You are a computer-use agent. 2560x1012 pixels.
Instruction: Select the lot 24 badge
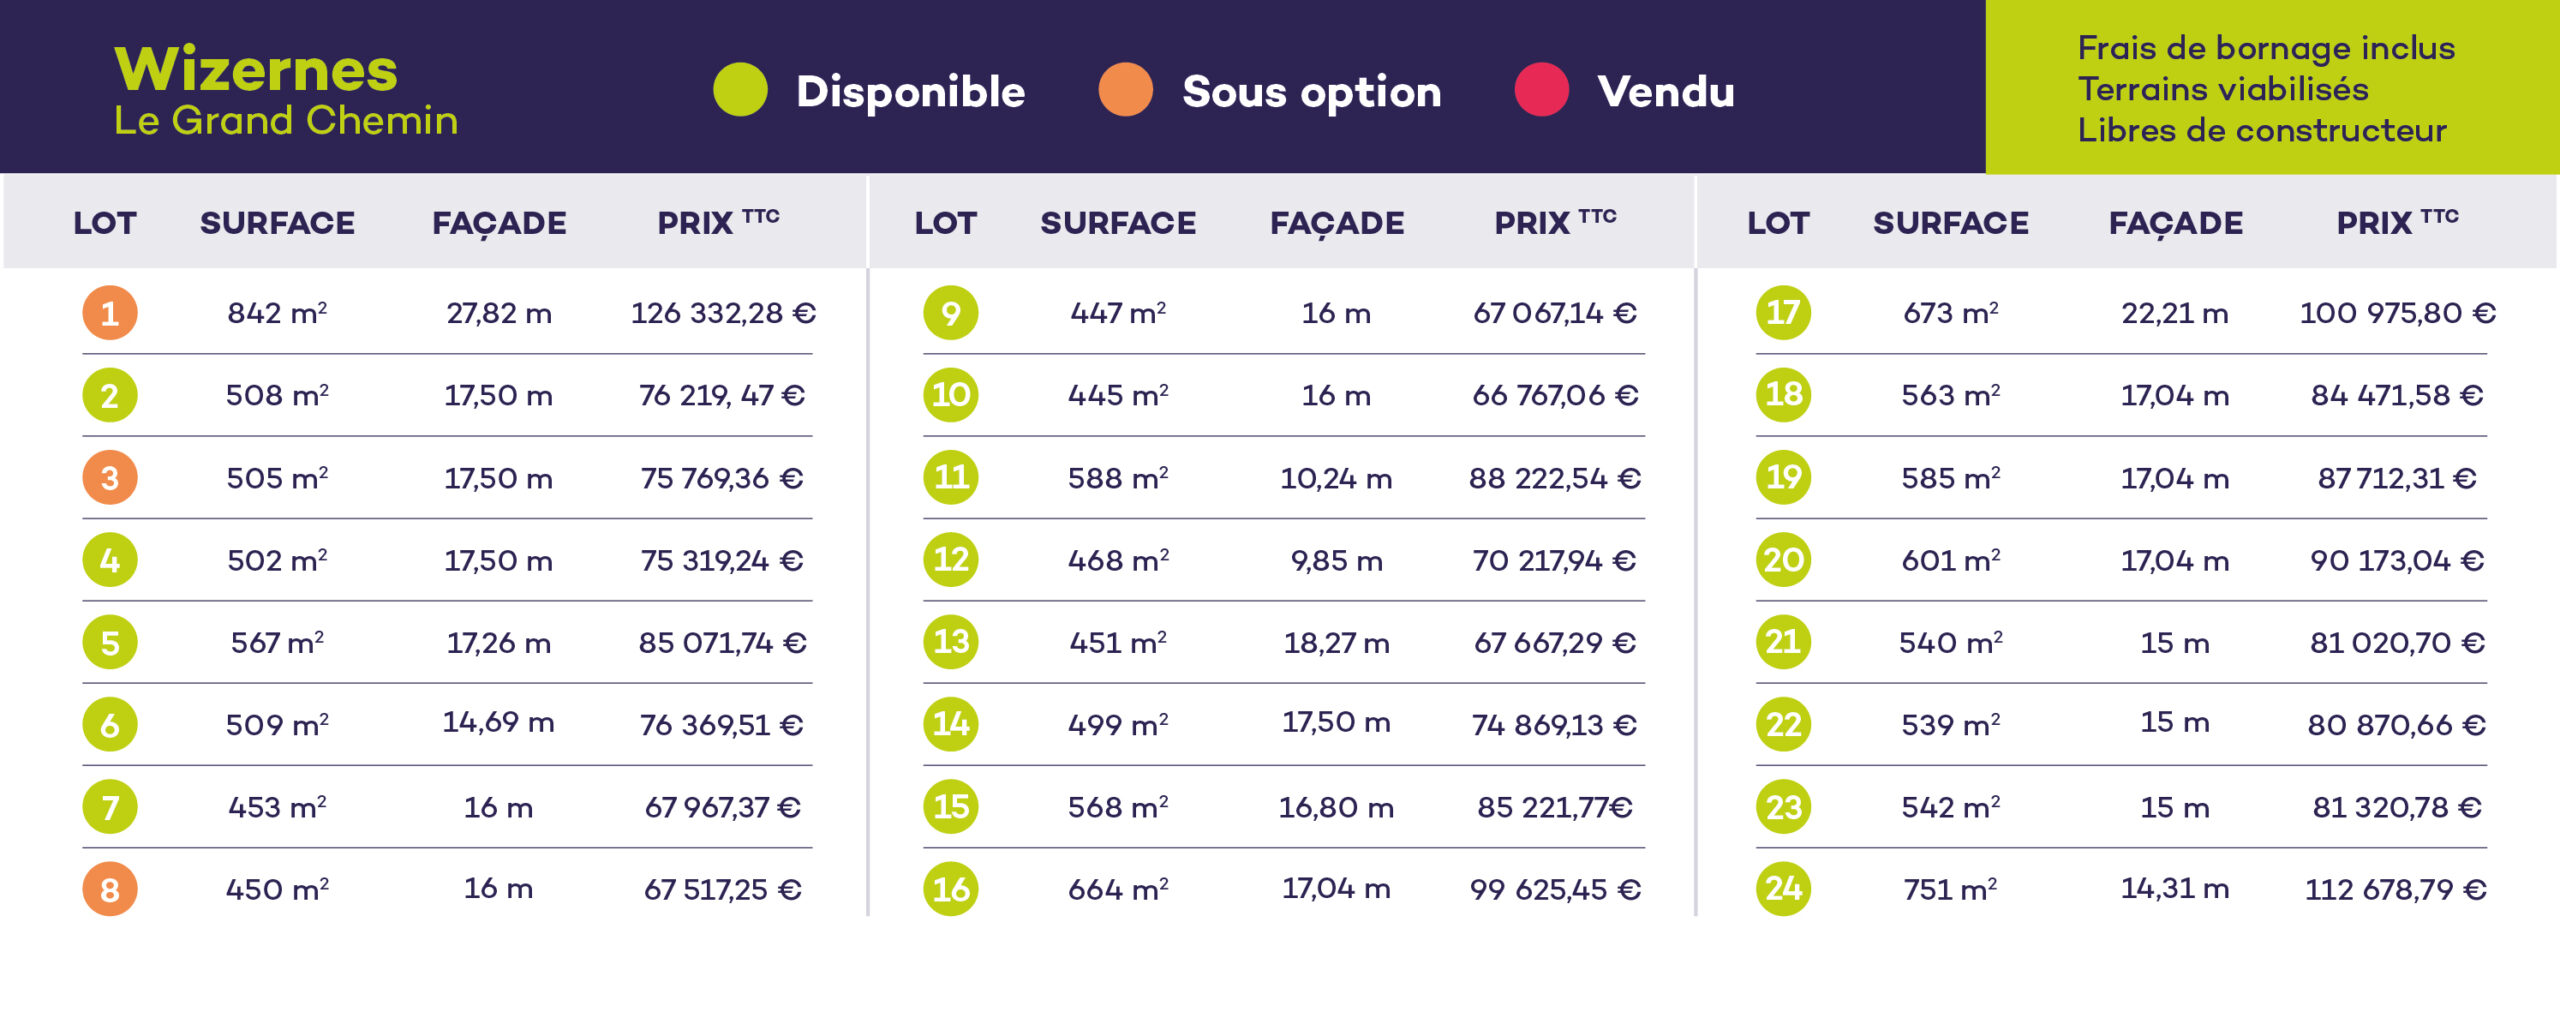pyautogui.click(x=1783, y=889)
